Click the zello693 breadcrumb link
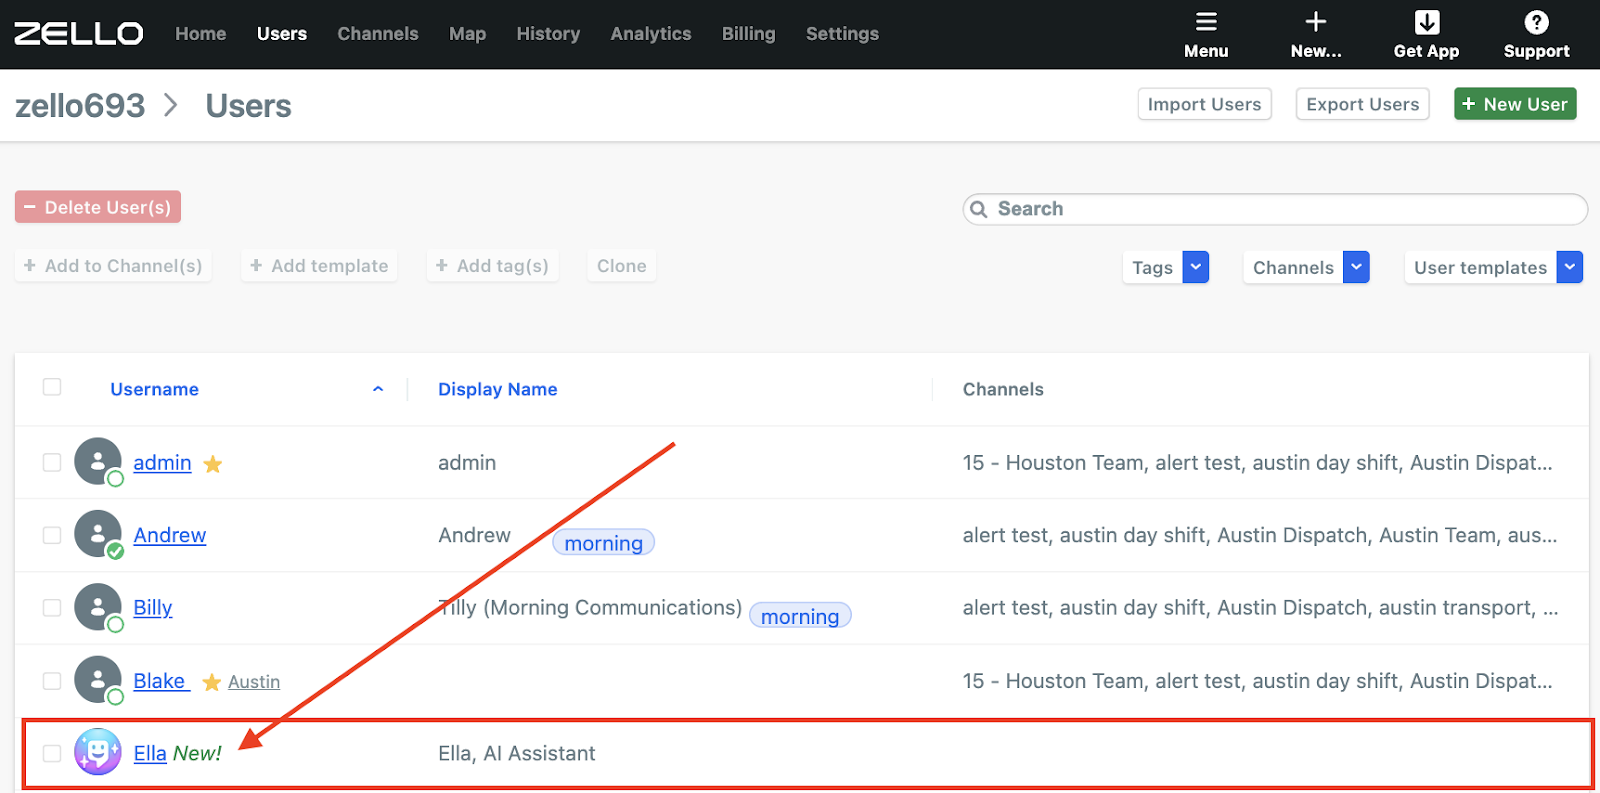The width and height of the screenshot is (1600, 793). pos(80,105)
